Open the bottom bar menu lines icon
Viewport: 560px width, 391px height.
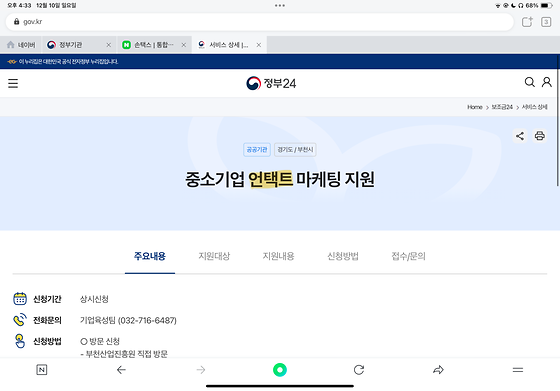[x=518, y=370]
